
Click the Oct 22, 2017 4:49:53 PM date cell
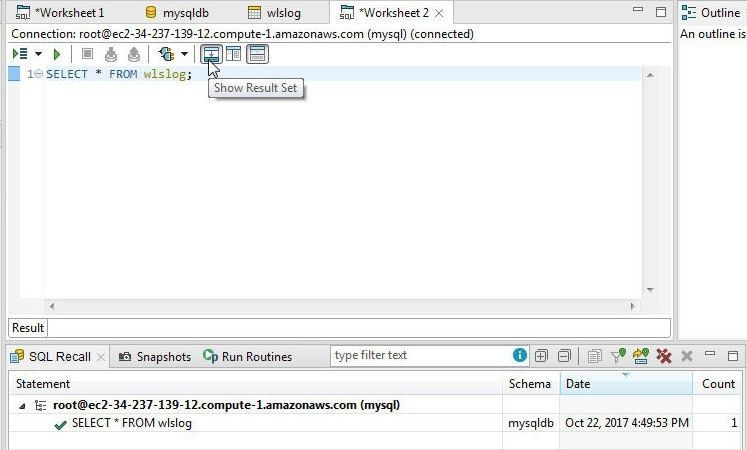[627, 423]
